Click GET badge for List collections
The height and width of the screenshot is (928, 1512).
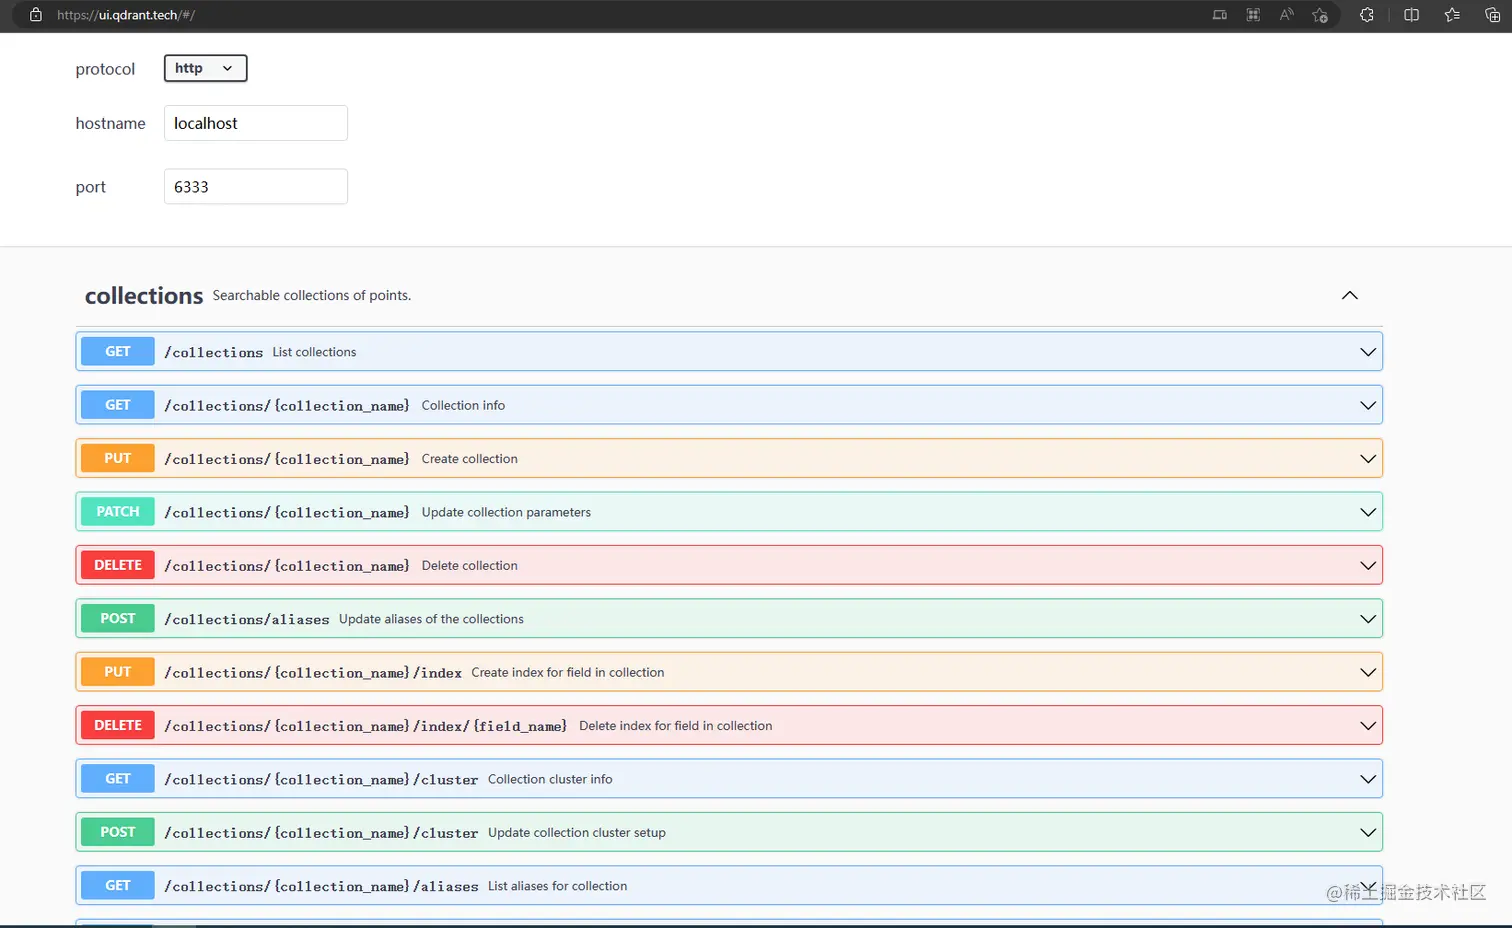point(118,352)
